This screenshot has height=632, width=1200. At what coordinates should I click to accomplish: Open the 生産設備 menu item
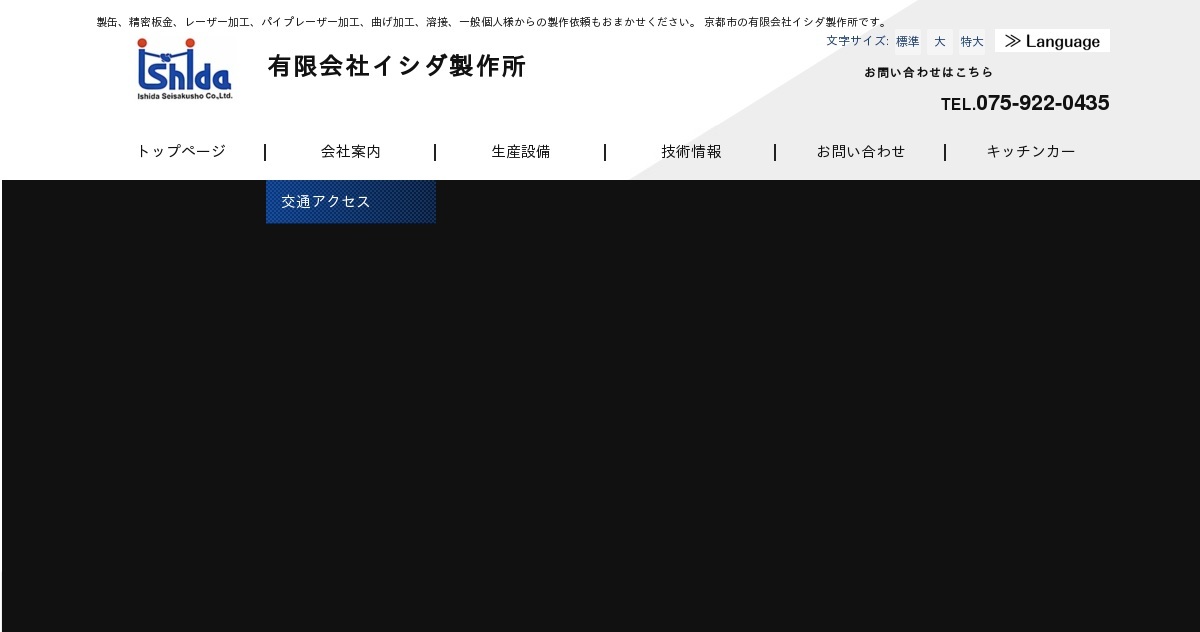(521, 152)
